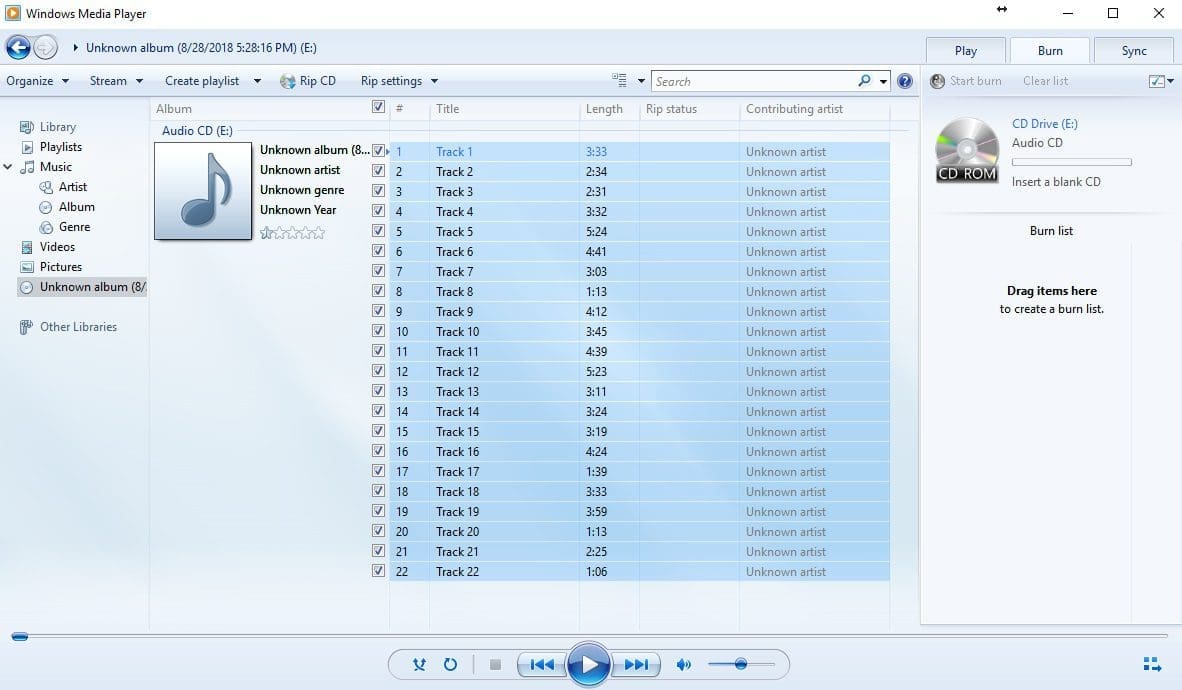The image size is (1182, 690).
Task: Uncheck Track 5 from rip selection
Action: 378,230
